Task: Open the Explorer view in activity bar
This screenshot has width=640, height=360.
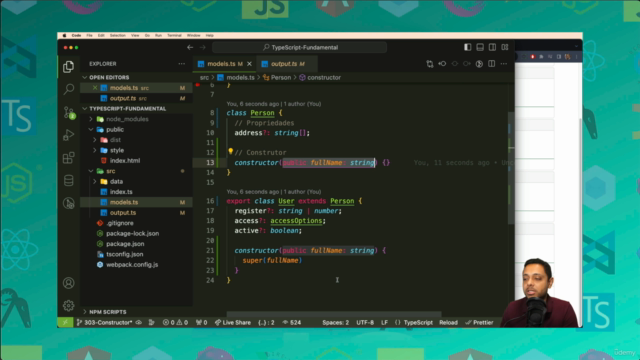Action: point(69,67)
